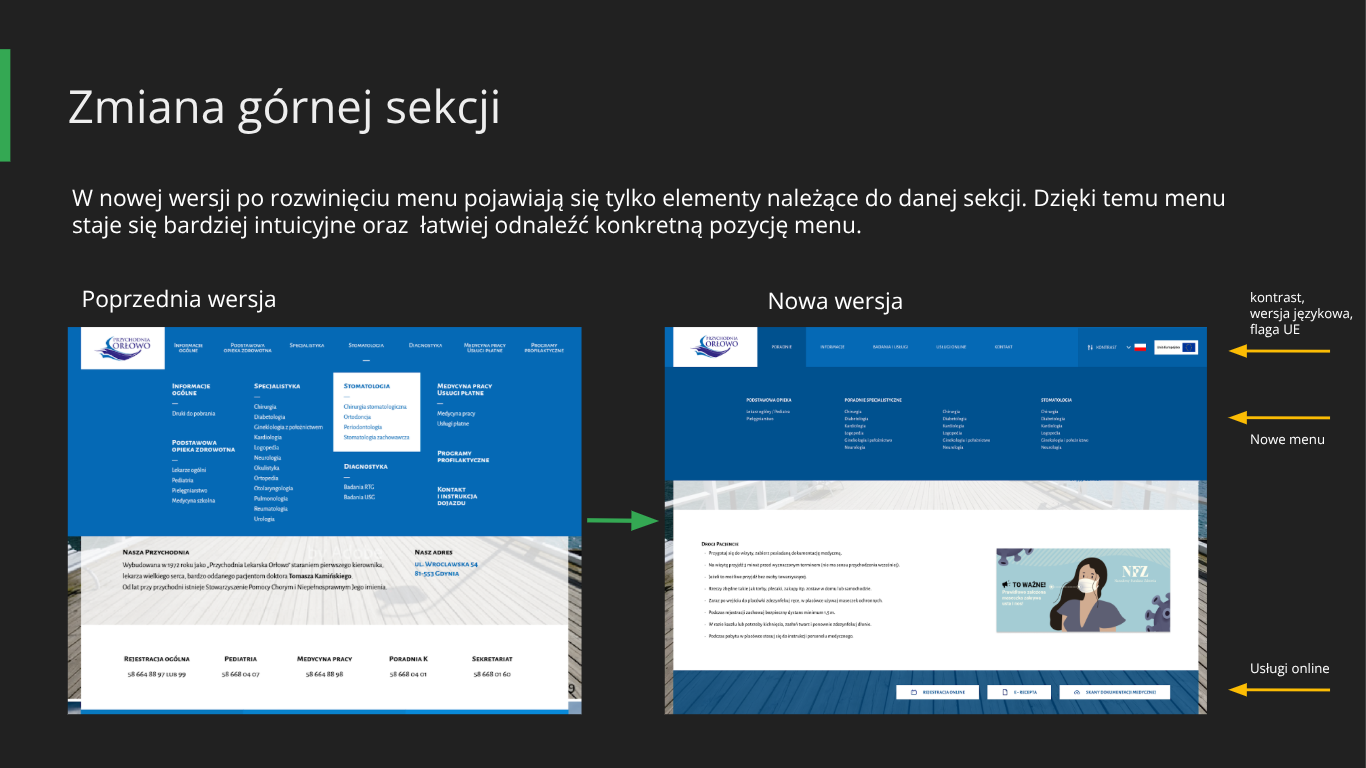Toggle the Kontrast accessibility option
The width and height of the screenshot is (1366, 768).
[x=1102, y=347]
